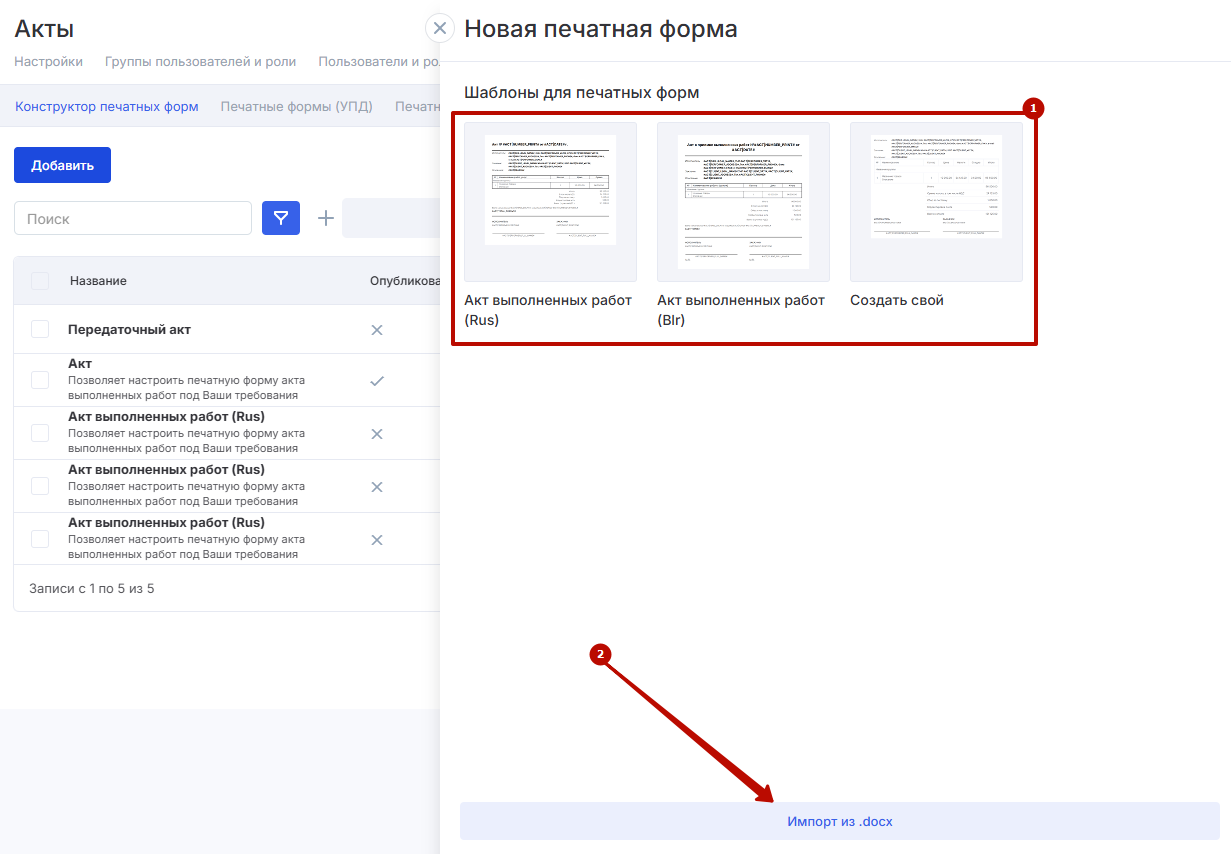
Task: Open the Настройки menu item
Action: point(48,61)
